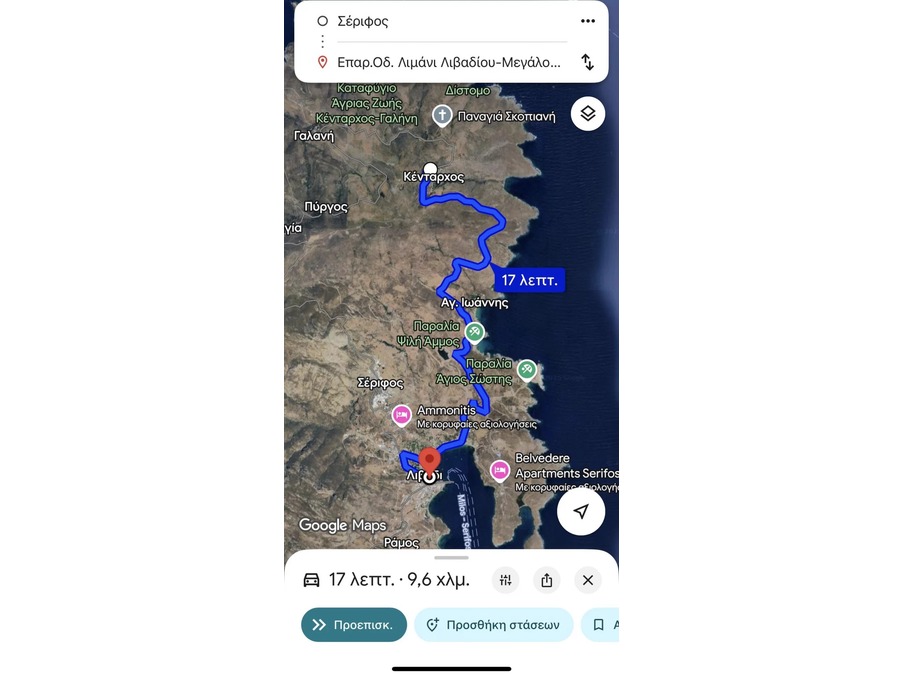Share directions via the share icon

tap(546, 580)
